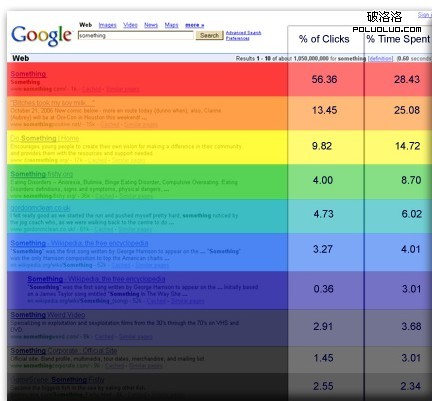The width and height of the screenshot is (432, 401).
Task: Select the Web tab above the search box
Action: [85, 25]
